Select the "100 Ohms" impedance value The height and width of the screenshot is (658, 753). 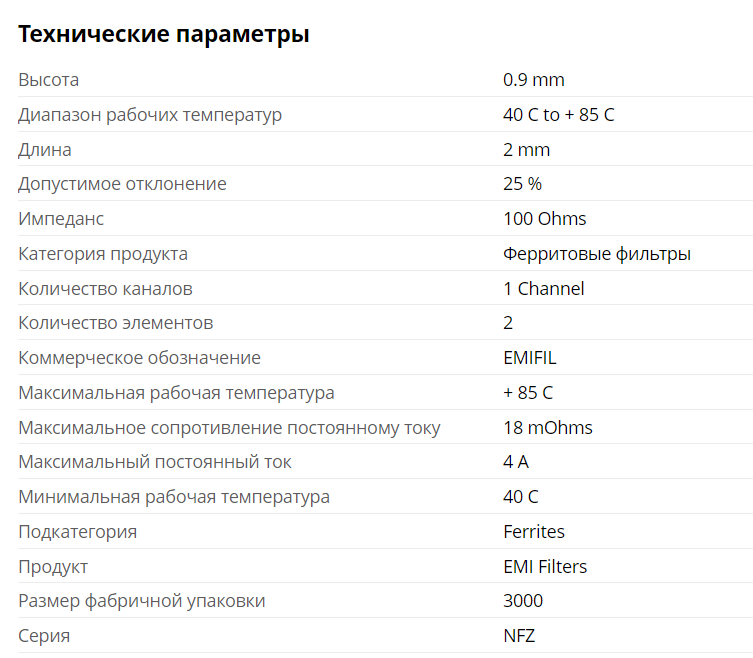tap(544, 219)
